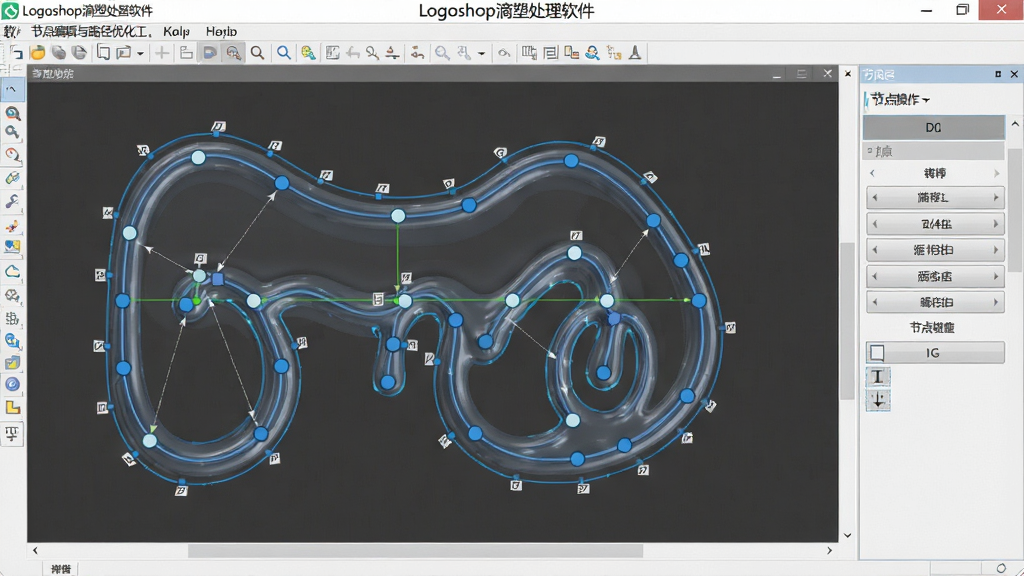Image resolution: width=1024 pixels, height=576 pixels.
Task: Click the down arrow icon in right panel
Action: click(878, 400)
